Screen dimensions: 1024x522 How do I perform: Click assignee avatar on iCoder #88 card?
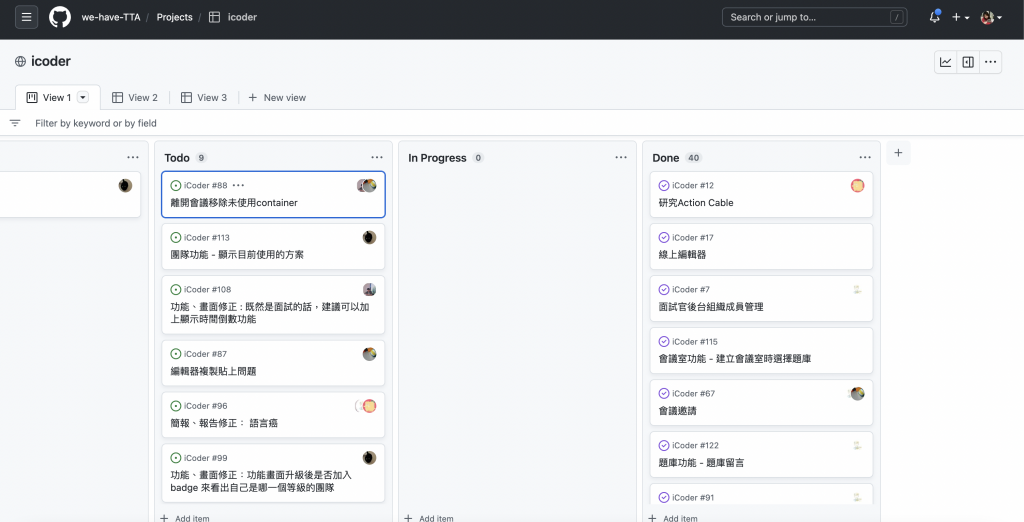pyautogui.click(x=367, y=186)
